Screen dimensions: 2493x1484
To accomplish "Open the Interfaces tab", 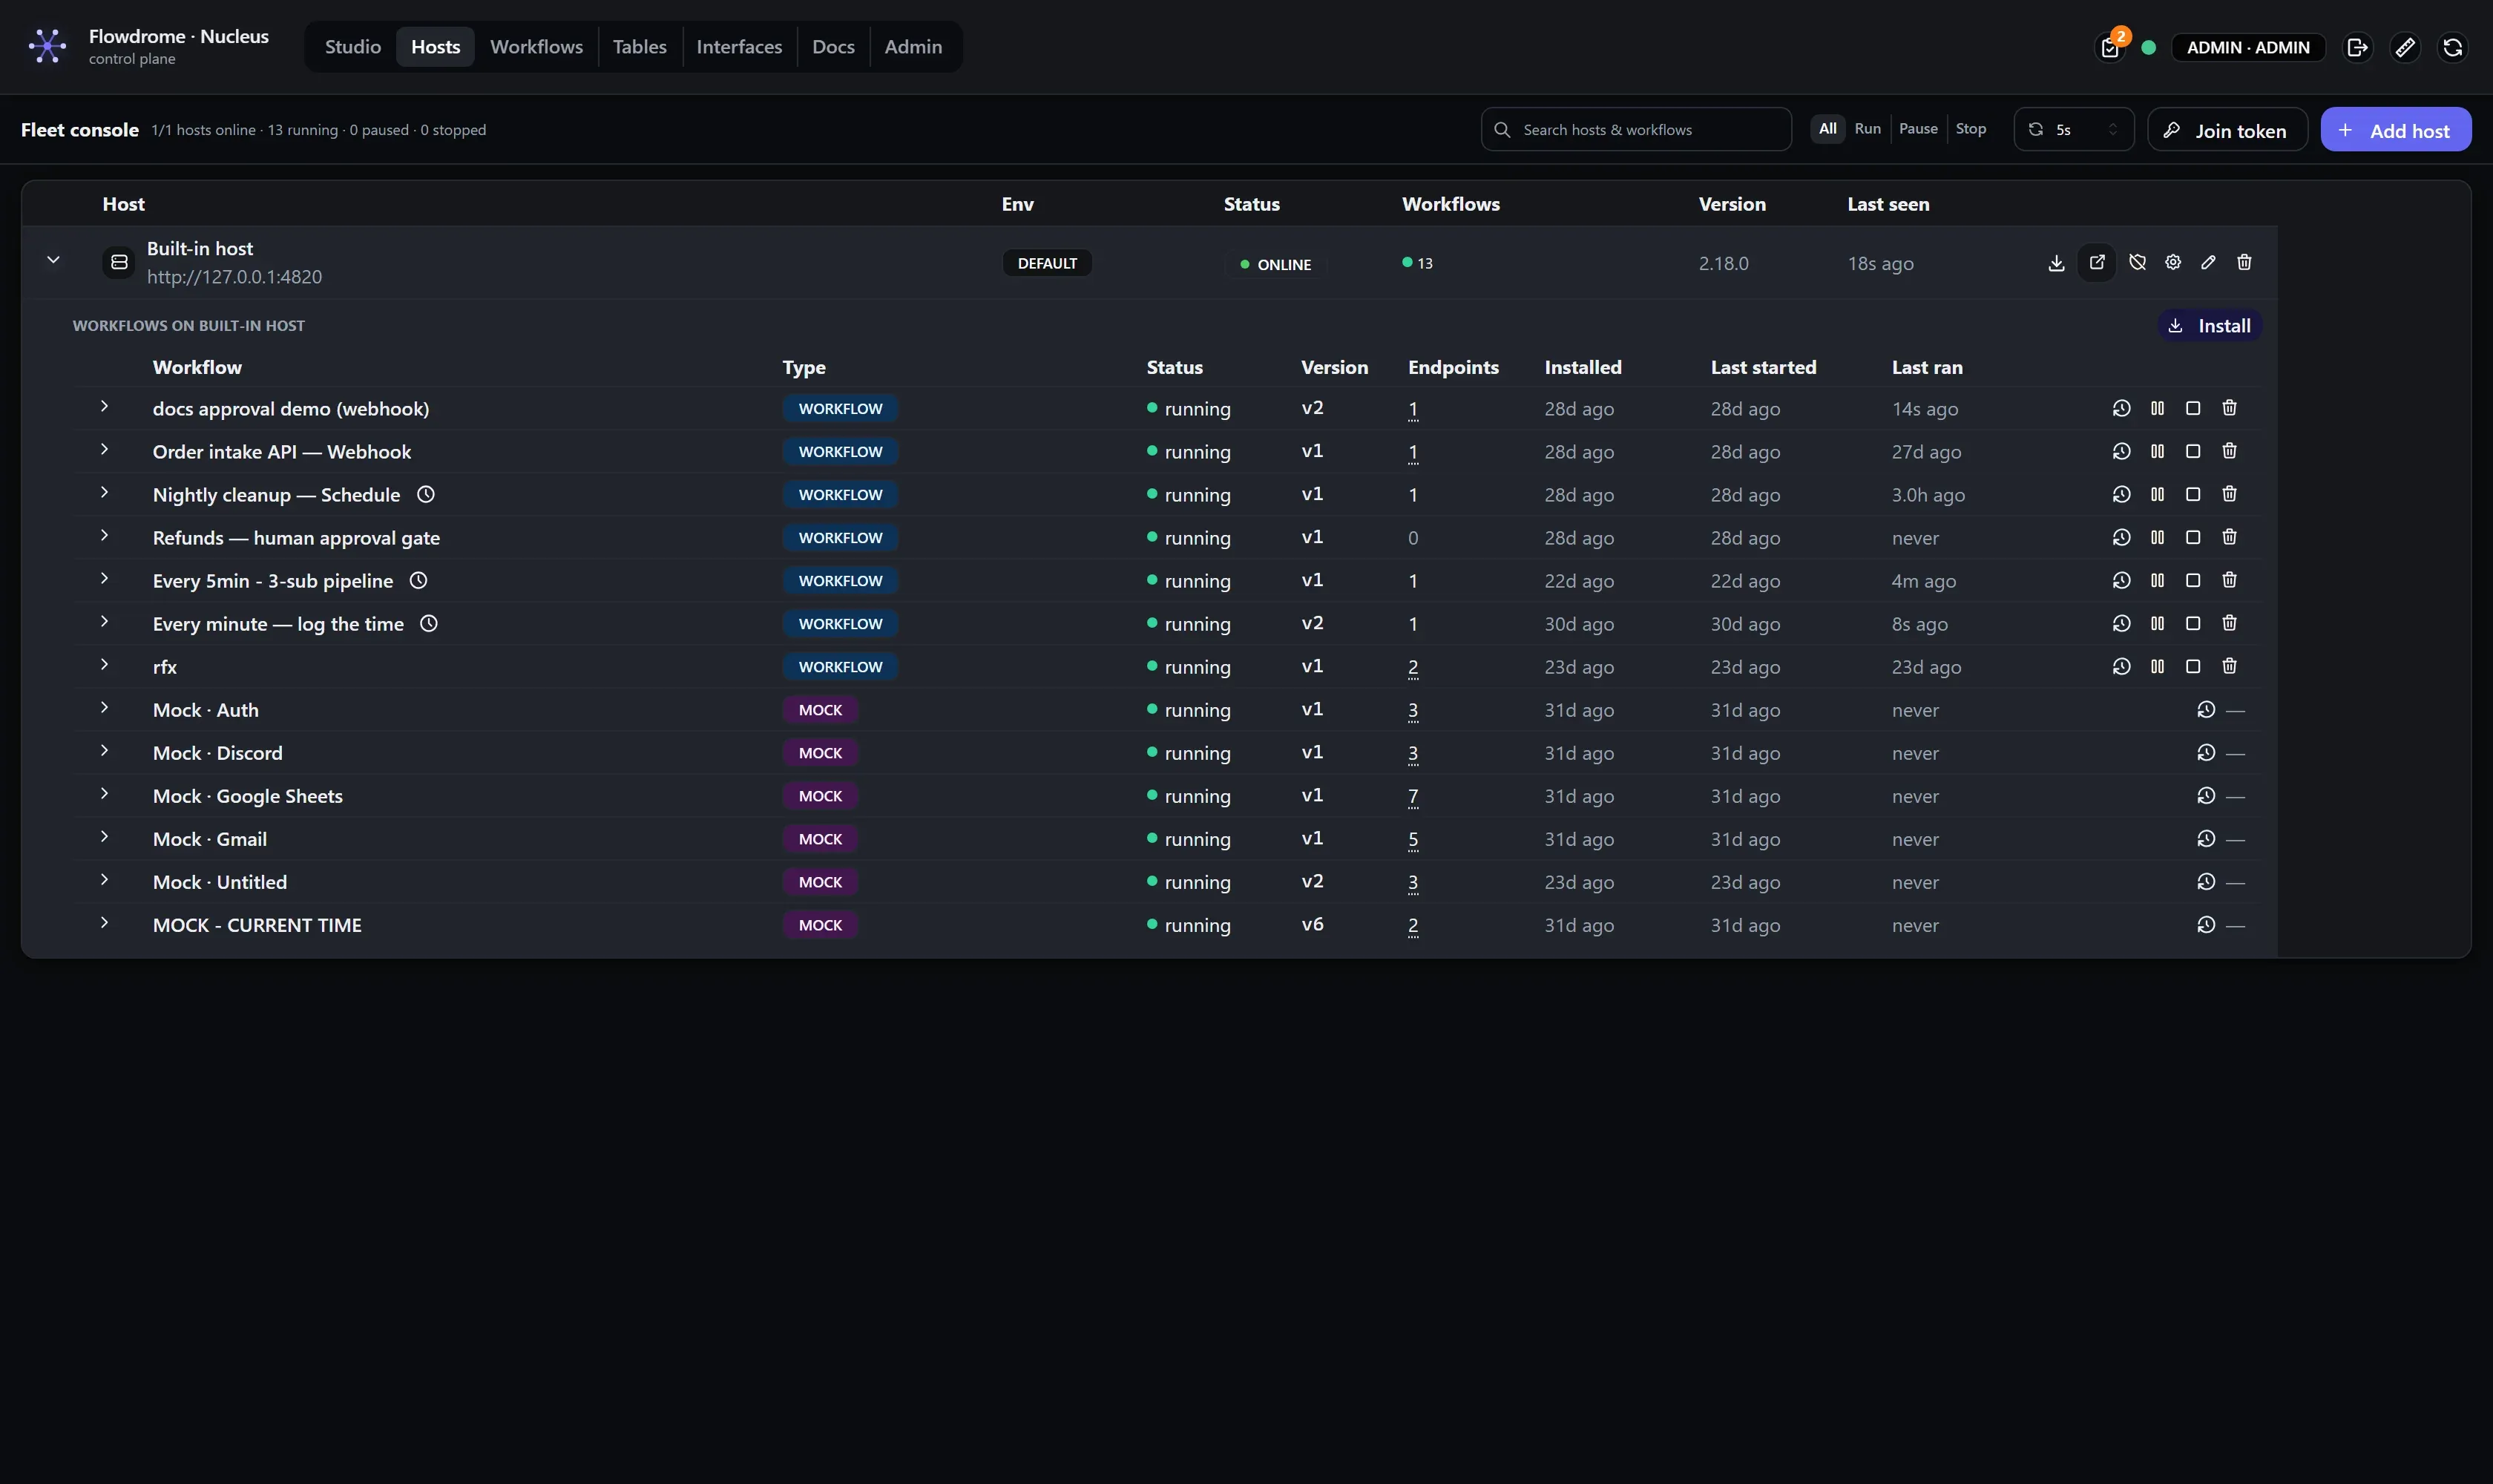I will pos(739,47).
